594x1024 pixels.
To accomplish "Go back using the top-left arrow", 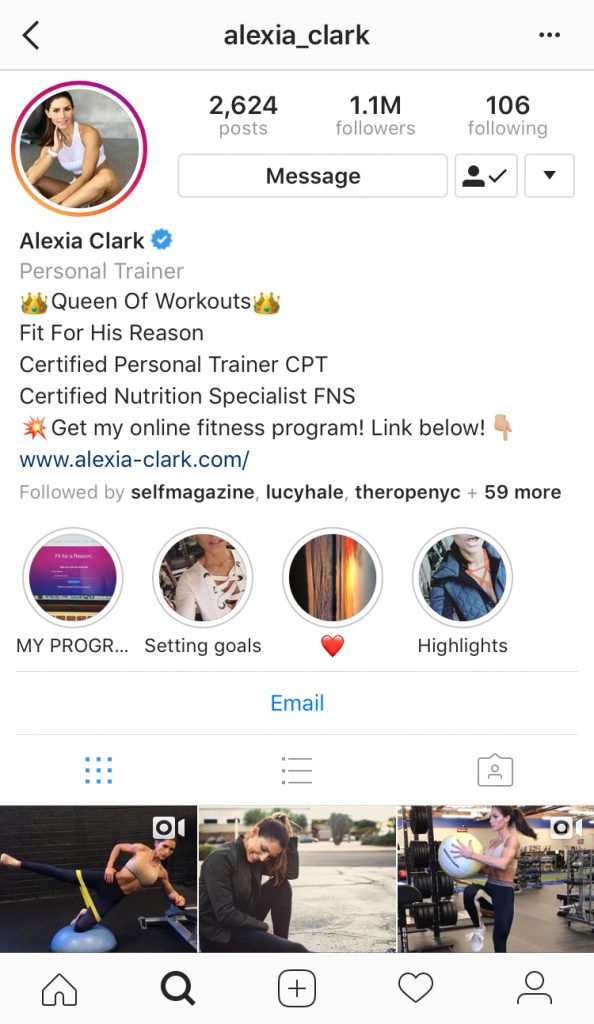I will [31, 35].
